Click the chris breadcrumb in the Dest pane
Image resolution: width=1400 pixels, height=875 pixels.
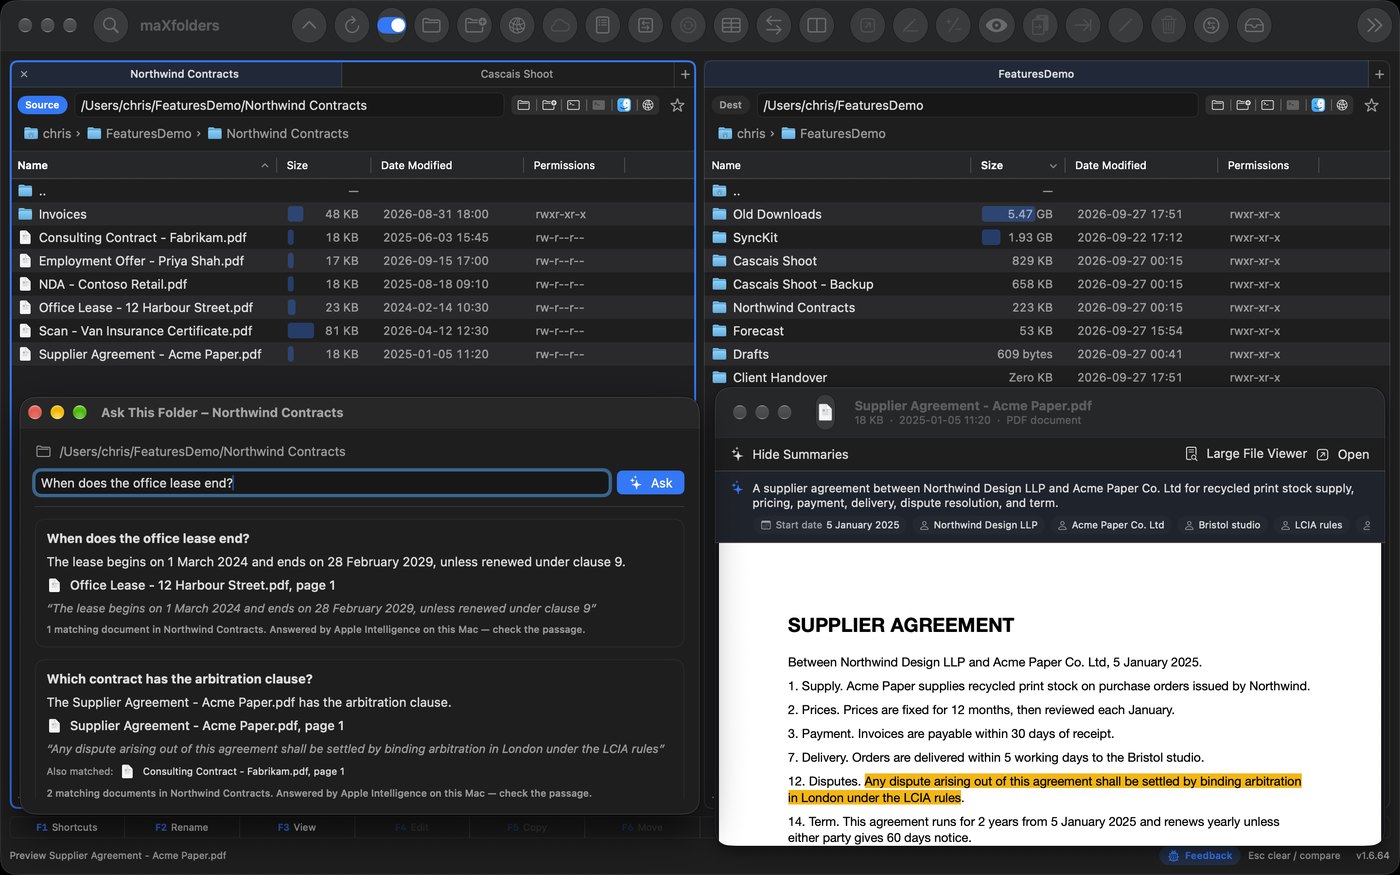pos(742,133)
